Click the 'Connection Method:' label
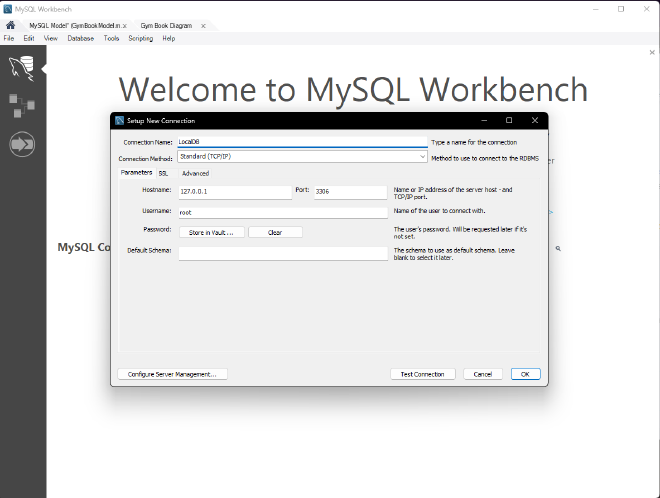The width and height of the screenshot is (660, 498). coord(145,159)
